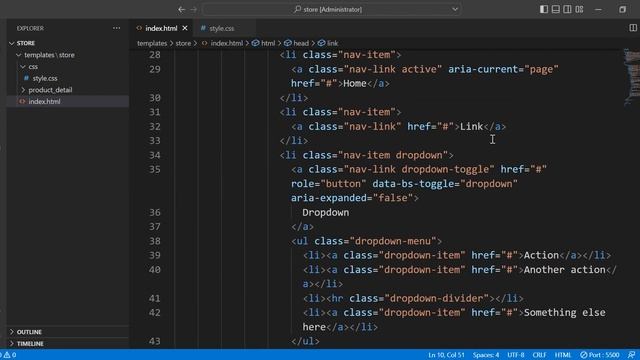The height and width of the screenshot is (360, 640).
Task: Open the command center dropdown chevron
Action: click(455, 9)
